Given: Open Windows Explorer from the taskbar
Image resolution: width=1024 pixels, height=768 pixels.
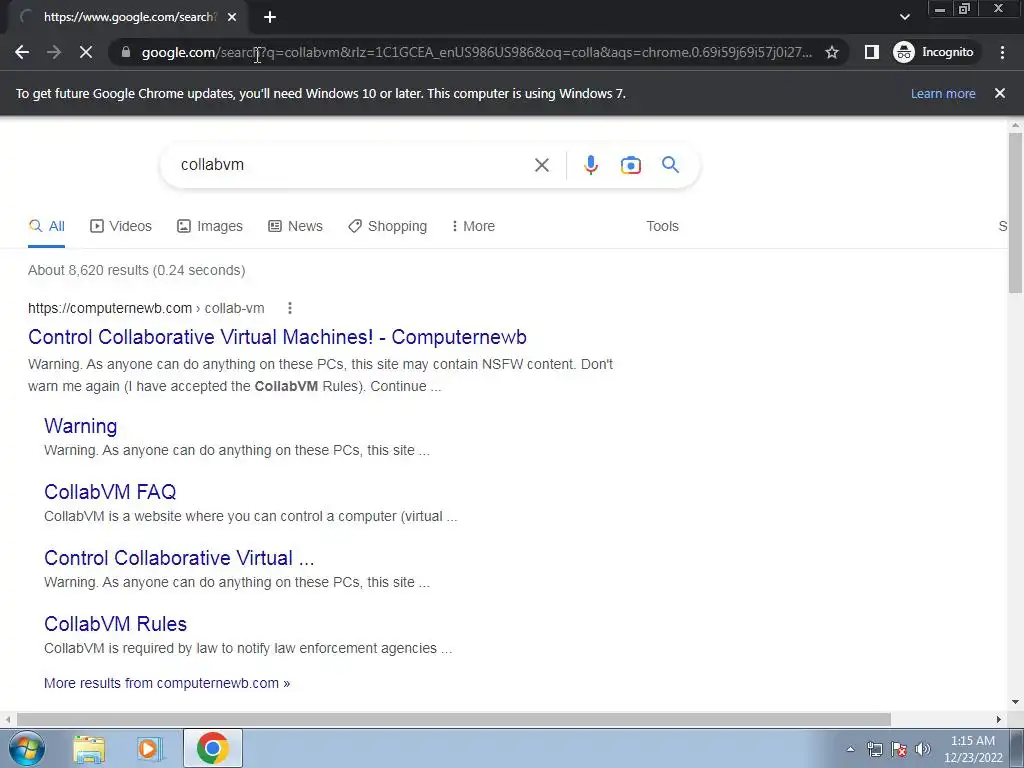Looking at the screenshot, I should coord(89,749).
